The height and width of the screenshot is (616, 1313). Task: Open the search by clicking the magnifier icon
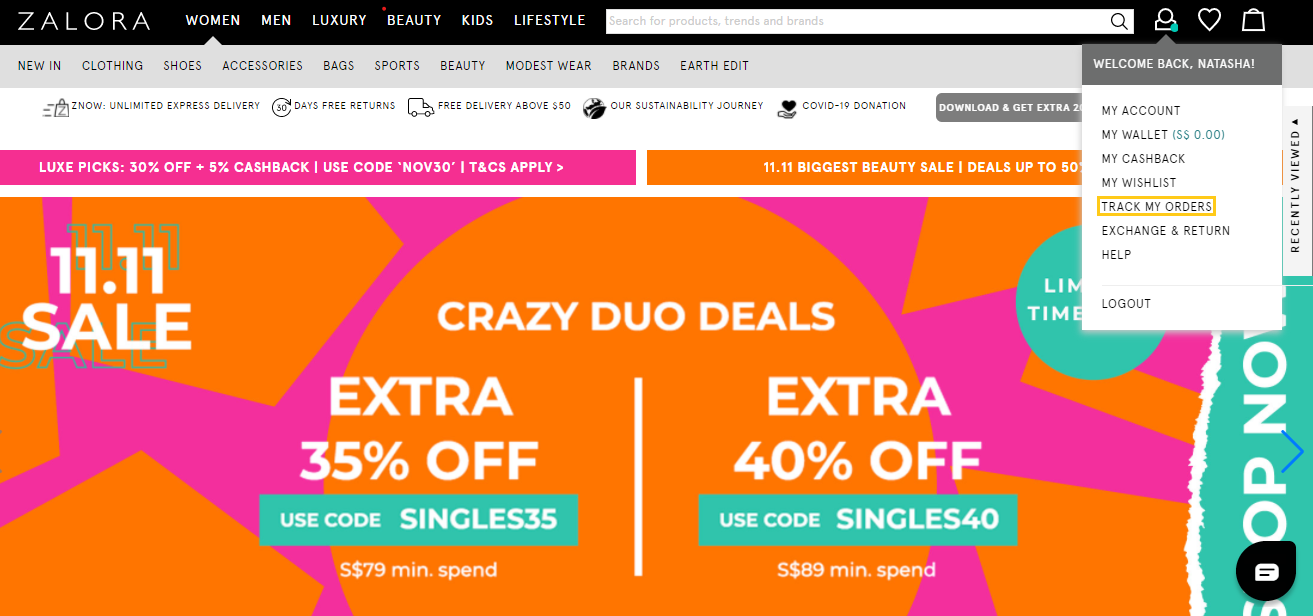click(x=1118, y=20)
